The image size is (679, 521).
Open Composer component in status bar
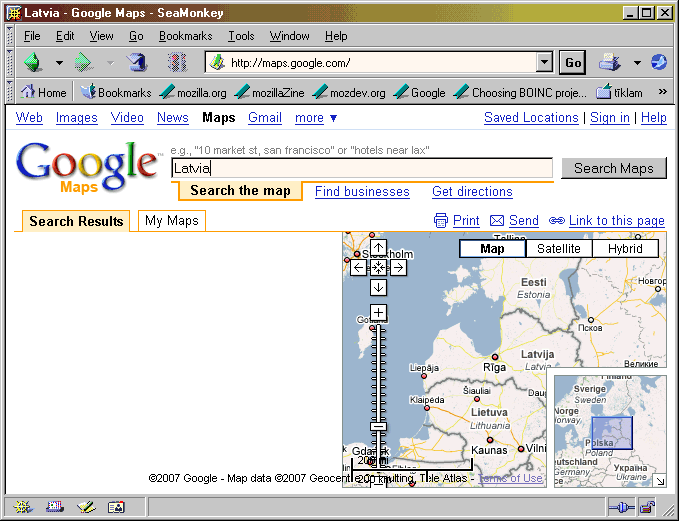click(86, 507)
